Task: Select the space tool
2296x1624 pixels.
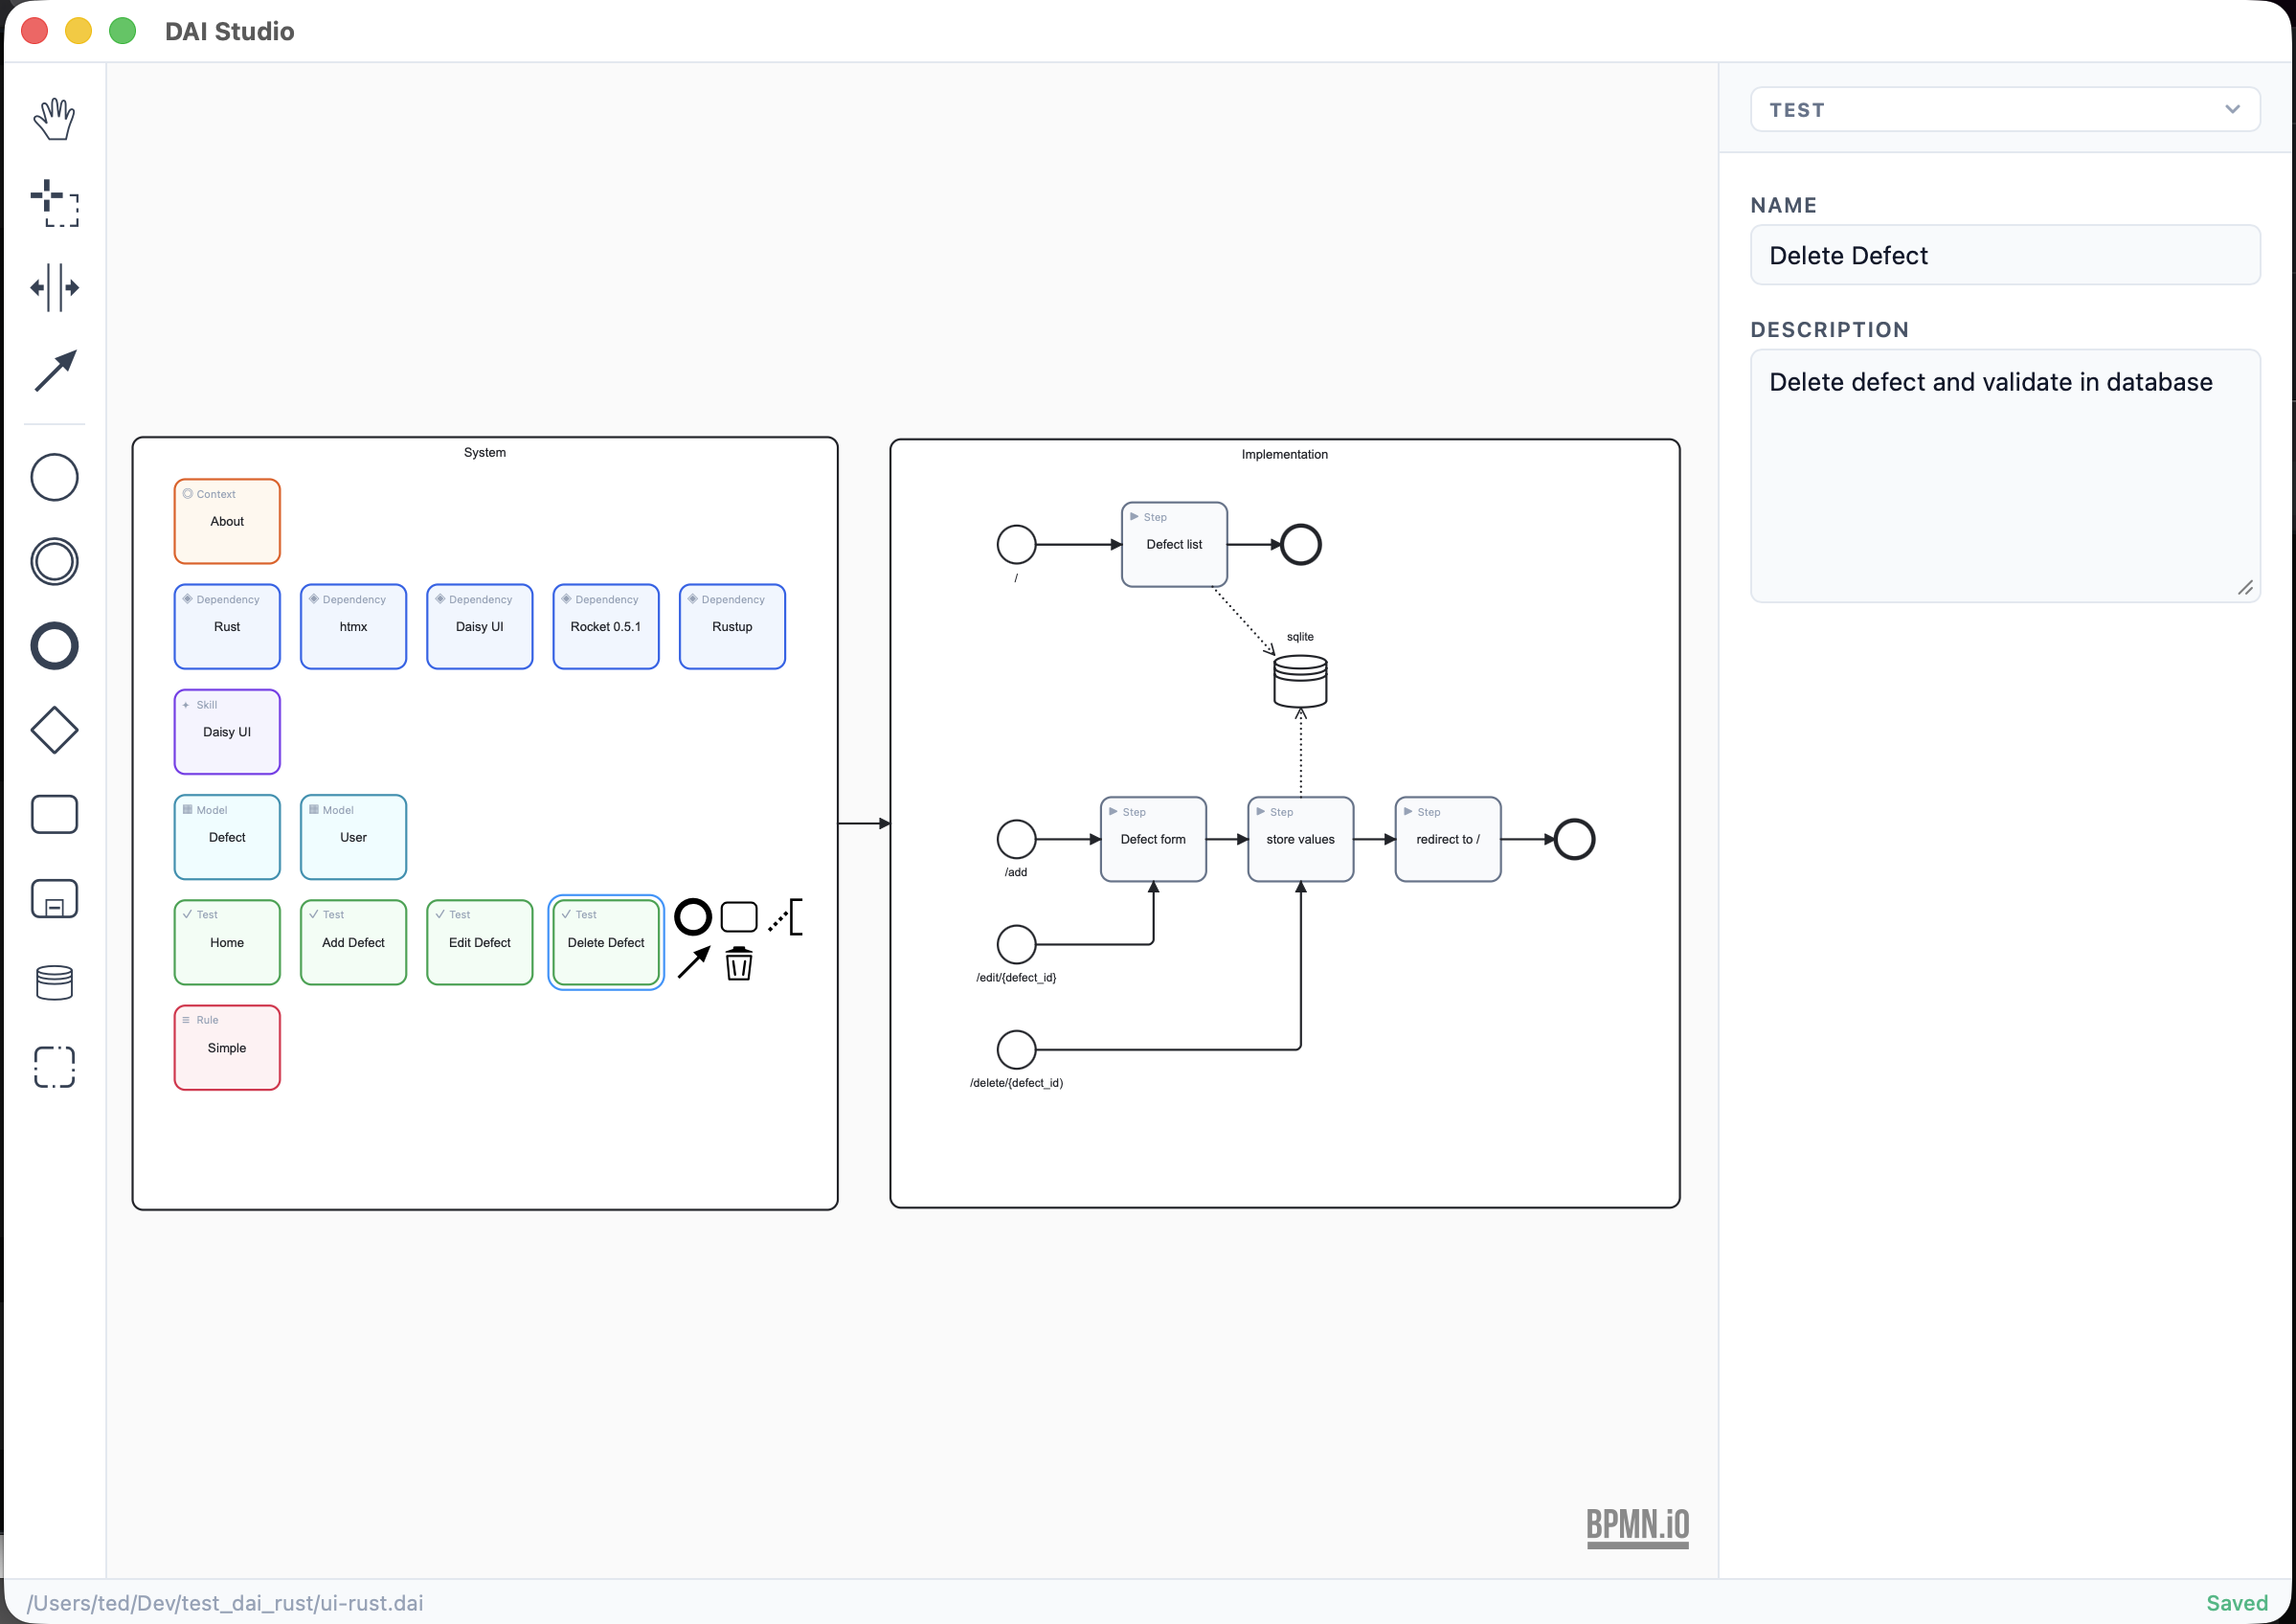Action: click(55, 288)
